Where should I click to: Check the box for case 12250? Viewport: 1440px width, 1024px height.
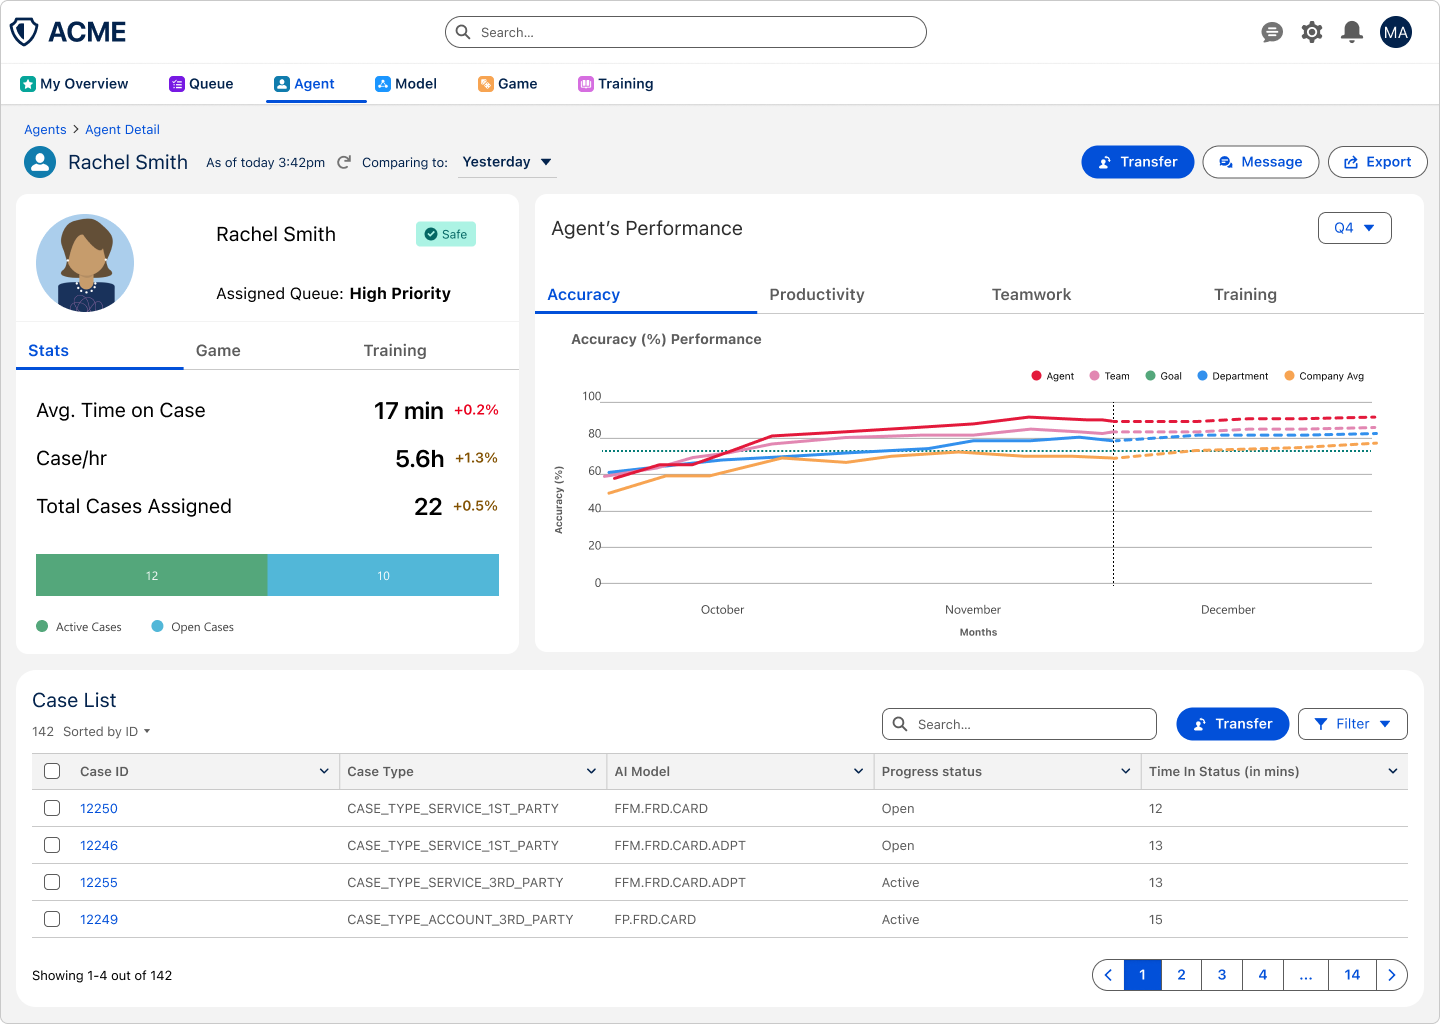pos(52,808)
